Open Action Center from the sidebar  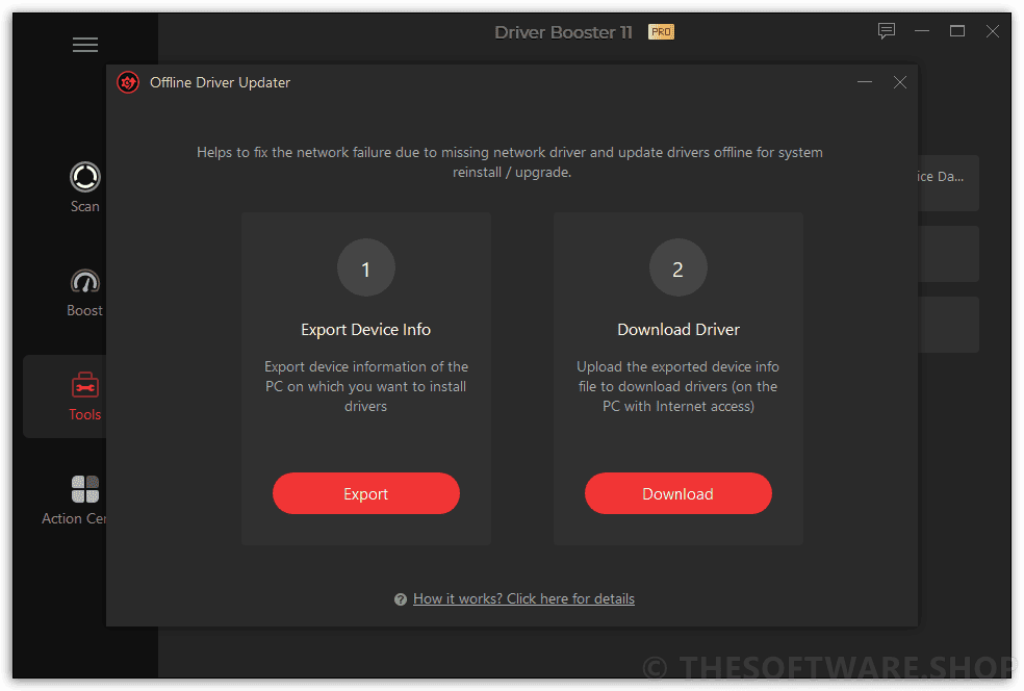74,500
